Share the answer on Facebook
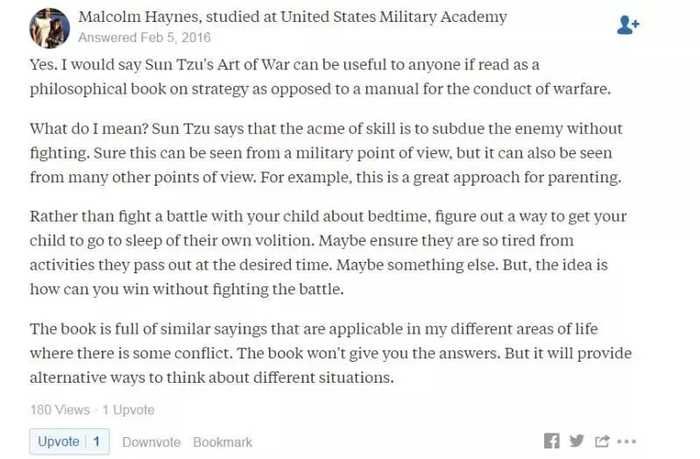 tap(551, 441)
